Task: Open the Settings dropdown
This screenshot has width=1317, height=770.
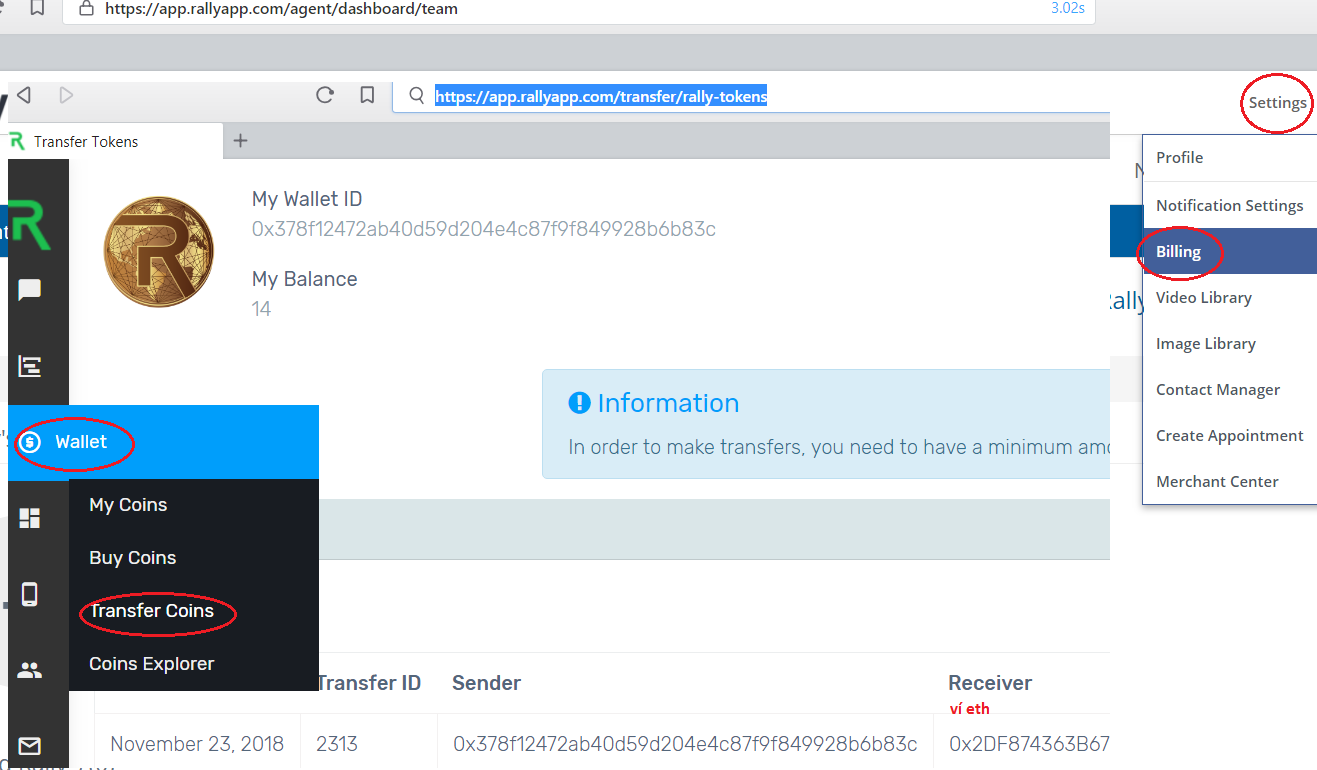Action: (1277, 102)
